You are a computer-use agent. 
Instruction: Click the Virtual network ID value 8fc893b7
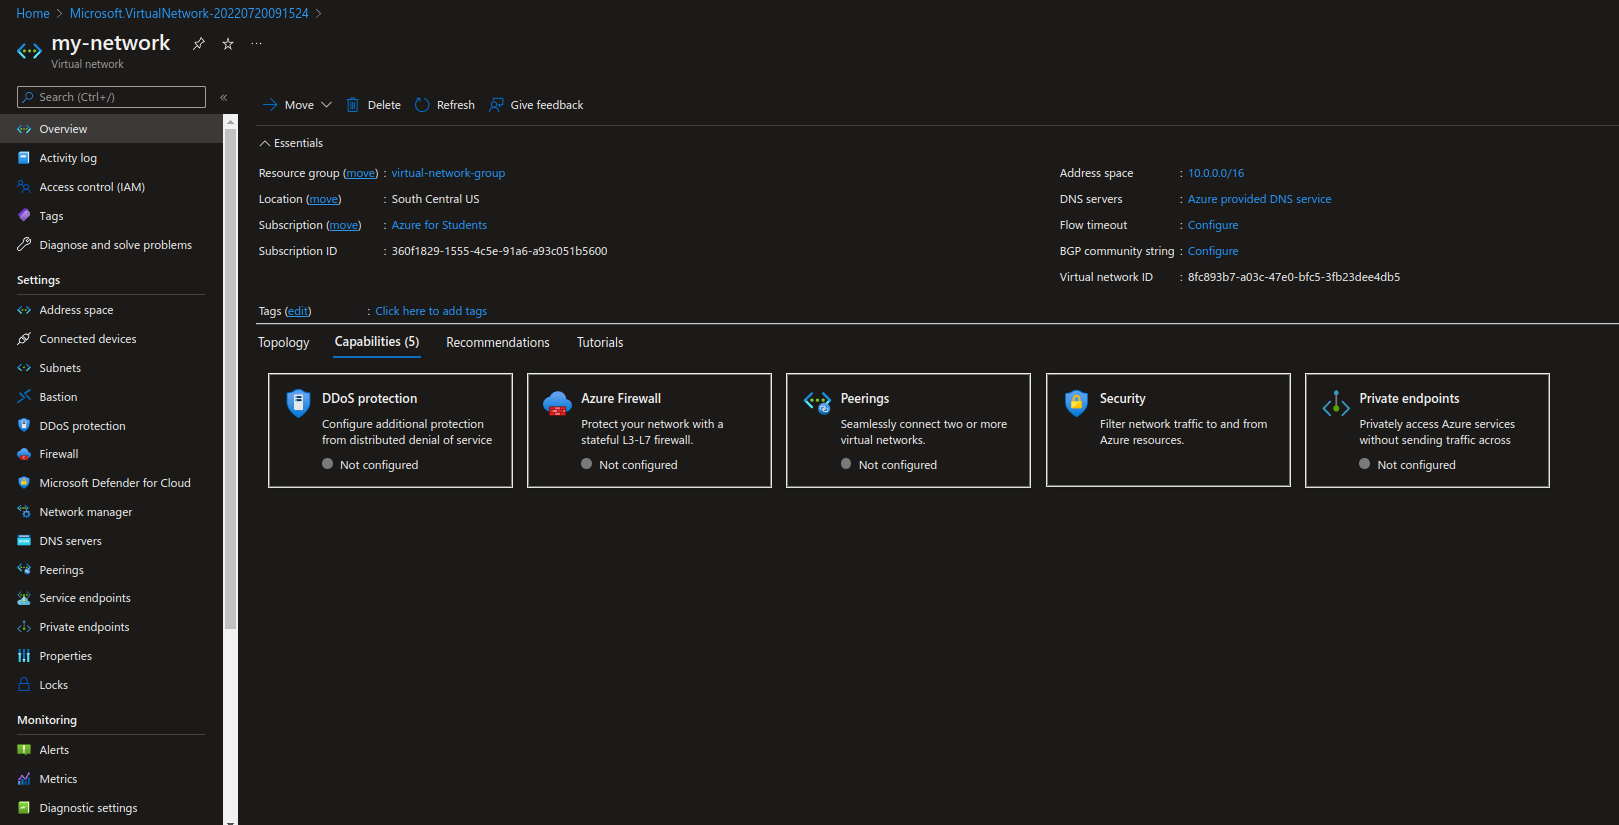point(1293,277)
